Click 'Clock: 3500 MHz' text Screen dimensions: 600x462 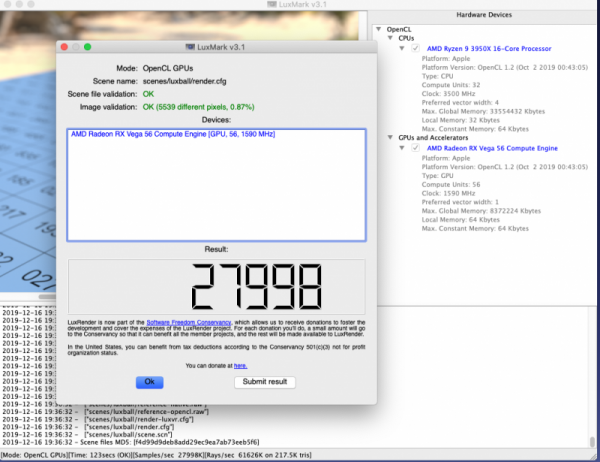[448, 94]
